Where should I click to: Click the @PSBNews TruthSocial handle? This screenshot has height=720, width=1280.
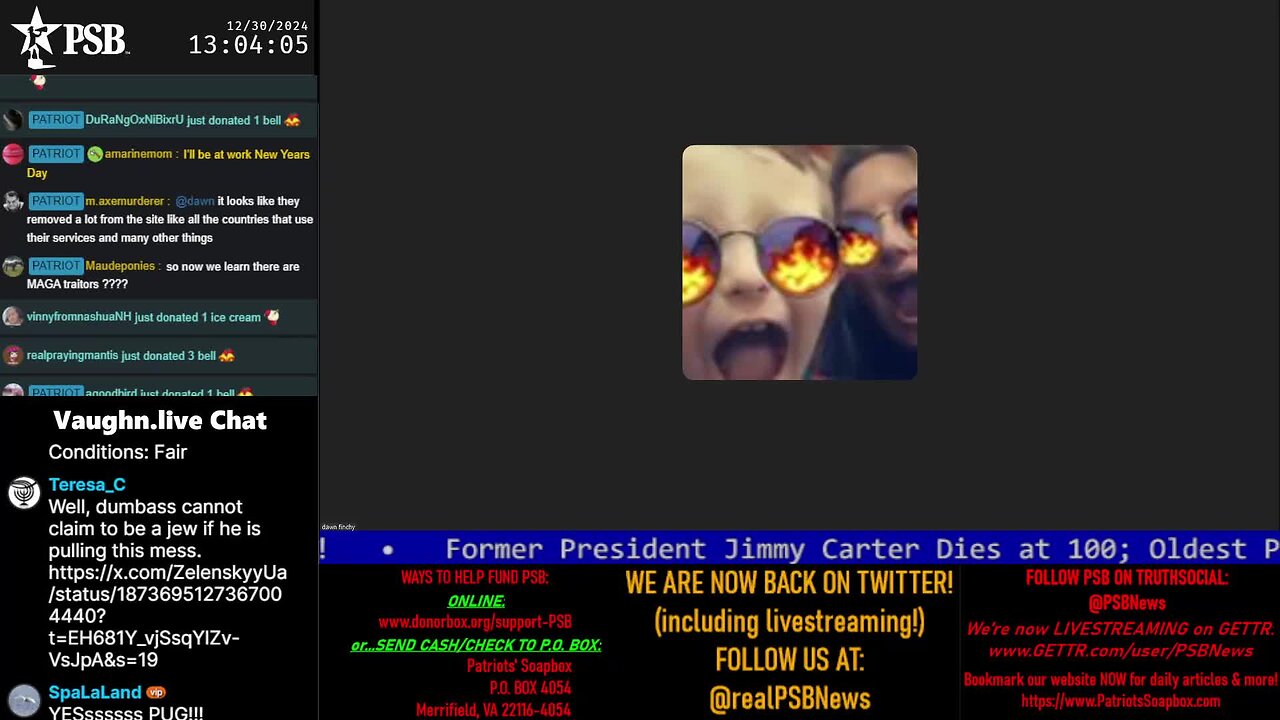(1127, 603)
